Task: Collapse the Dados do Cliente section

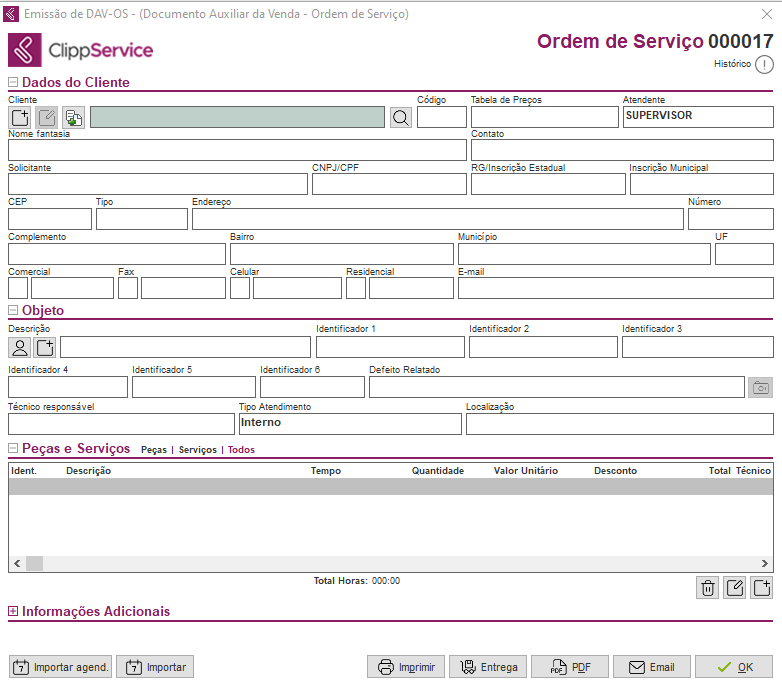Action: [13, 83]
